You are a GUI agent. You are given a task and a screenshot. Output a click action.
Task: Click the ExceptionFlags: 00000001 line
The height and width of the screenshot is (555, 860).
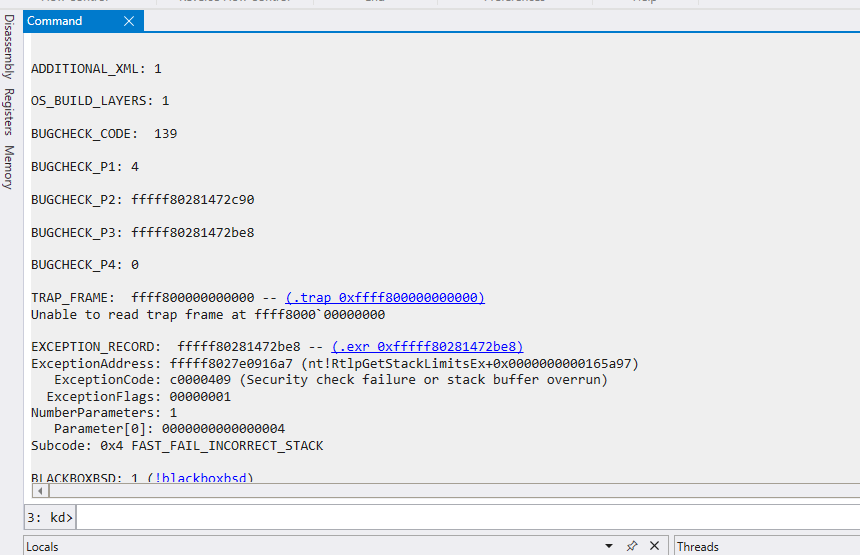tap(139, 397)
